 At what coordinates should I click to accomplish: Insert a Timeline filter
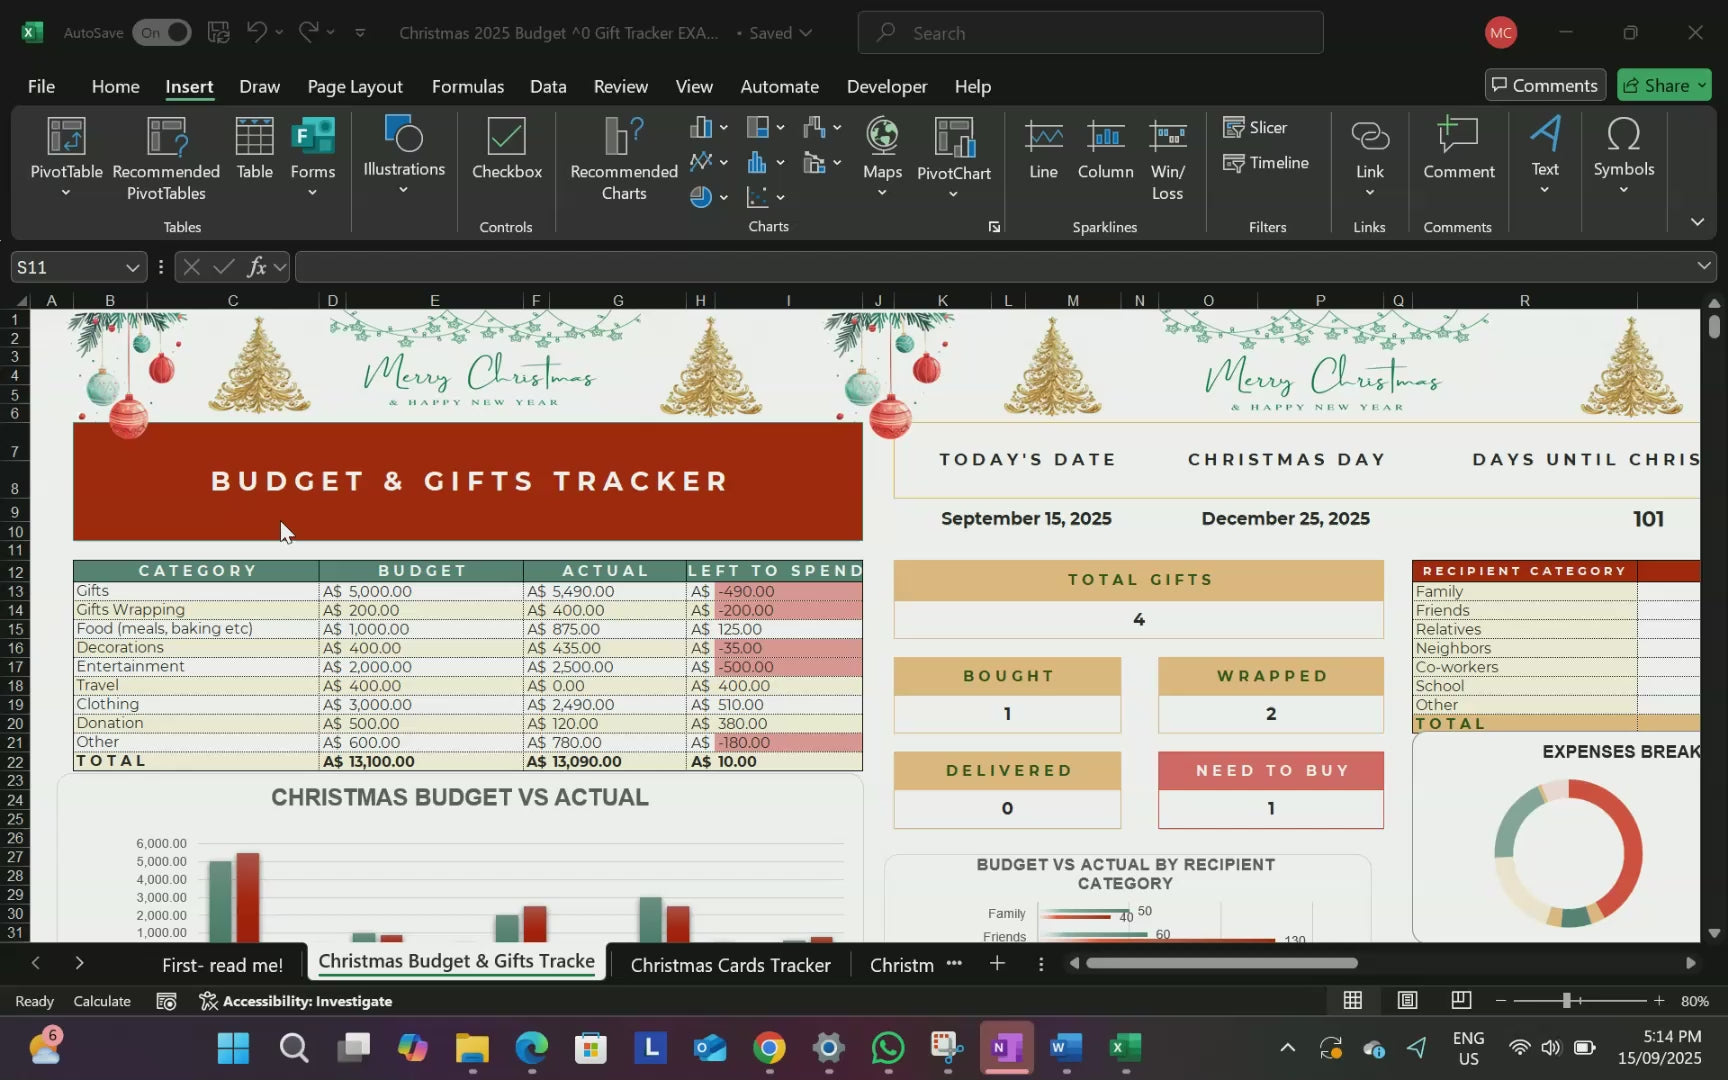coord(1265,162)
